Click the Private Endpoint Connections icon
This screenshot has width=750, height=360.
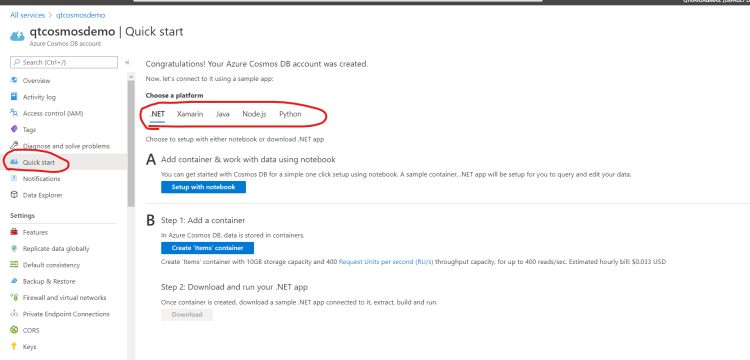[14, 314]
